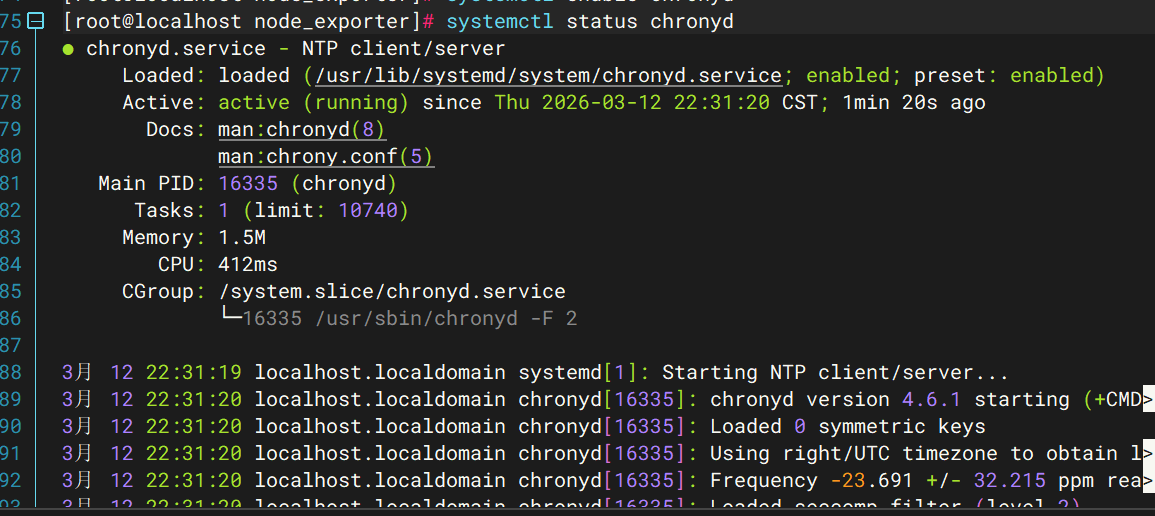Click the '1min 20s ago' text

pos(913,103)
